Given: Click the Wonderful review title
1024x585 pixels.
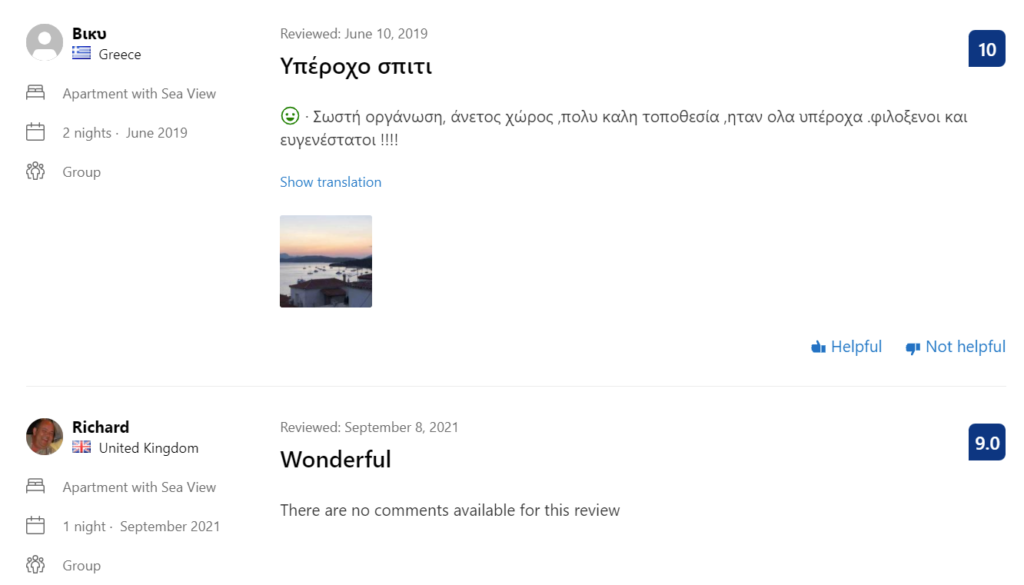Looking at the screenshot, I should (x=335, y=460).
